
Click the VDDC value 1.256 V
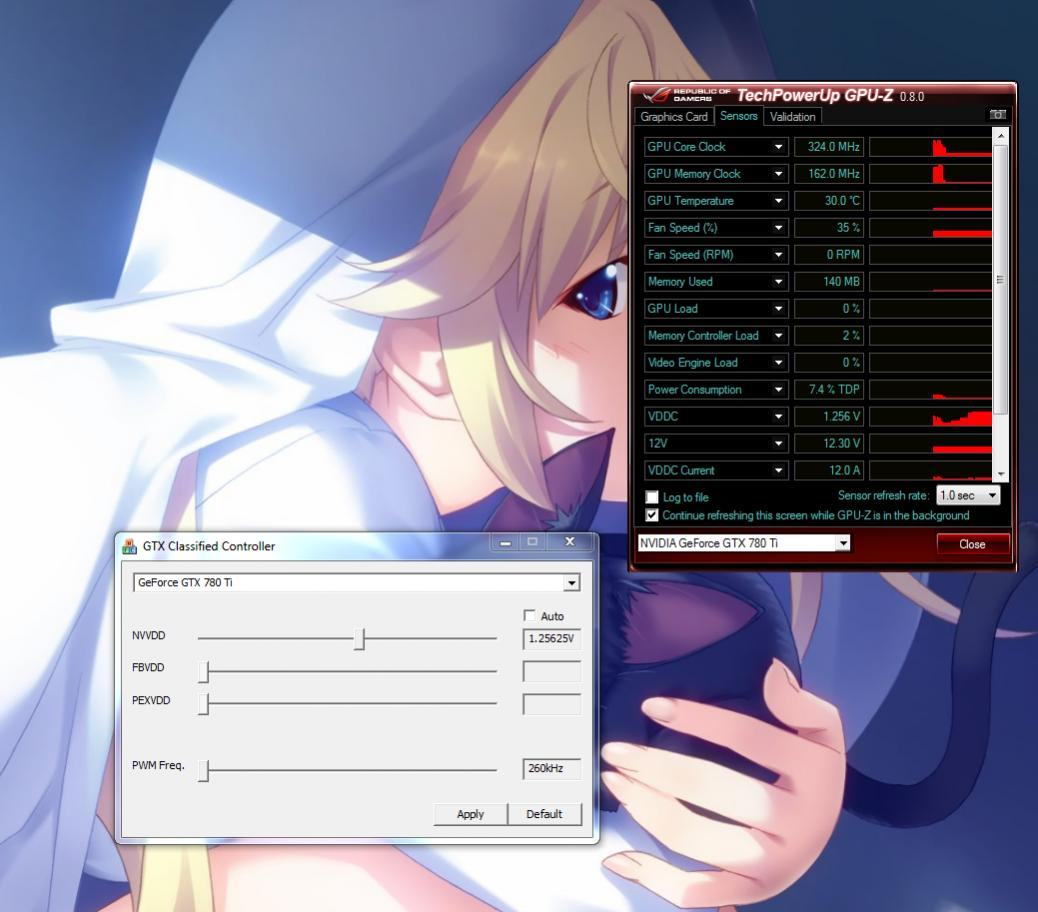[x=829, y=416]
